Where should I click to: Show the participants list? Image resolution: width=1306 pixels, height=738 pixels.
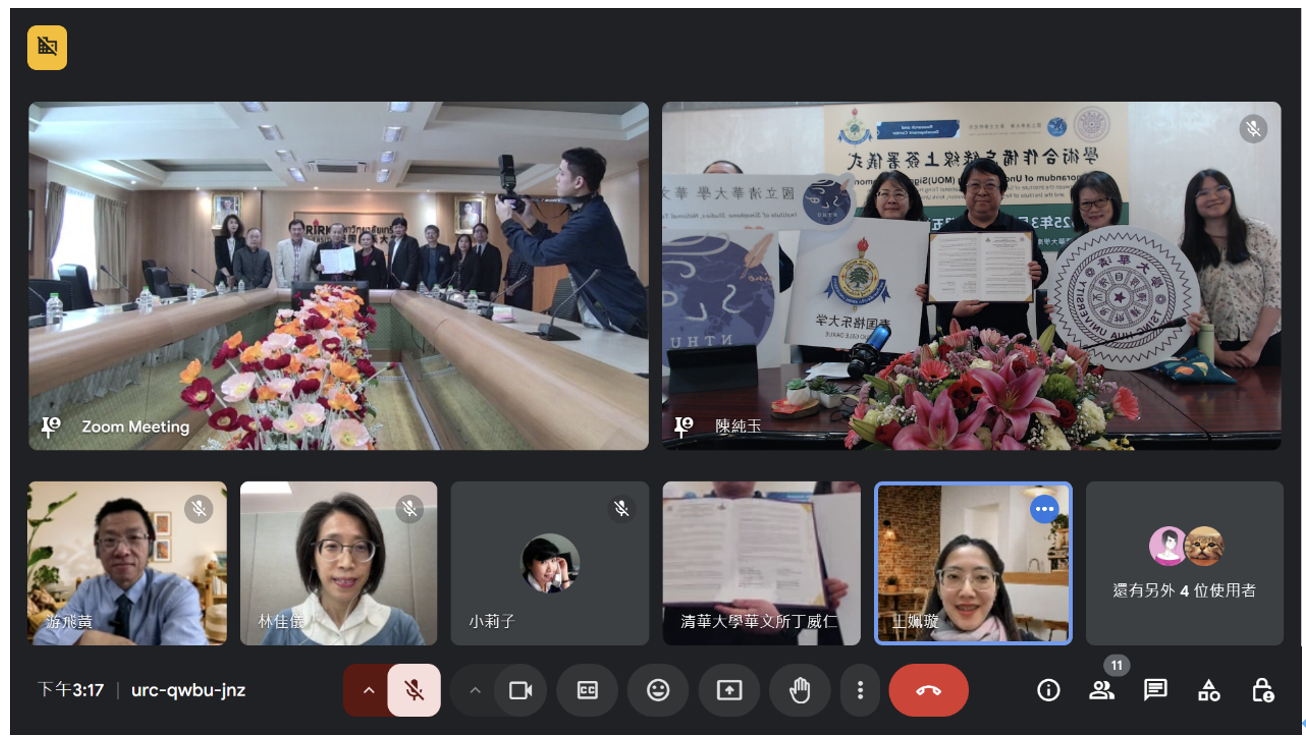1102,690
